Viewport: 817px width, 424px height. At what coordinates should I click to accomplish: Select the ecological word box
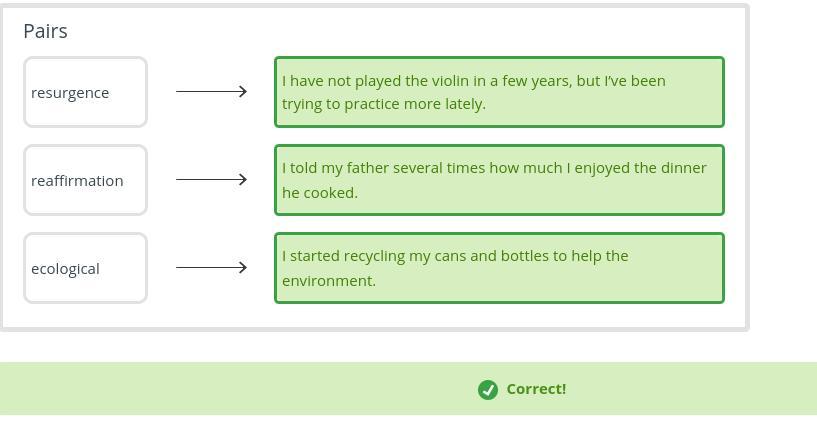(x=85, y=268)
